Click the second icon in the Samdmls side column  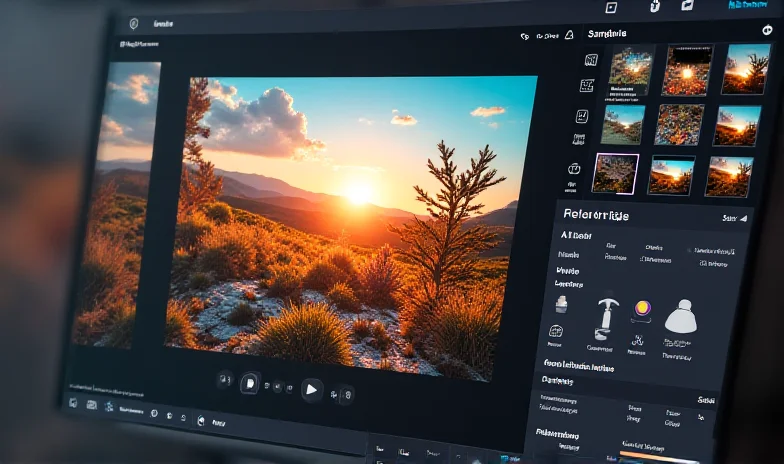tap(586, 86)
